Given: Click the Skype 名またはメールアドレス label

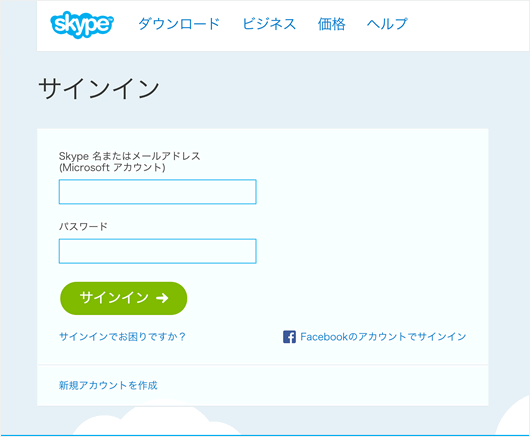Looking at the screenshot, I should tap(129, 156).
